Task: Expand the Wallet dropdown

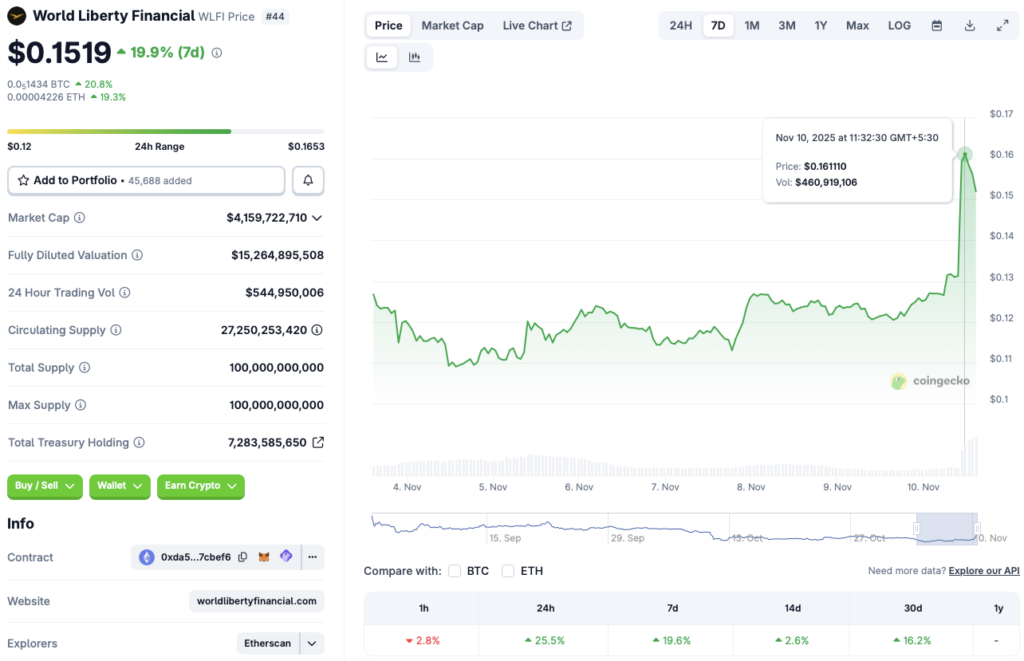Action: tap(120, 486)
